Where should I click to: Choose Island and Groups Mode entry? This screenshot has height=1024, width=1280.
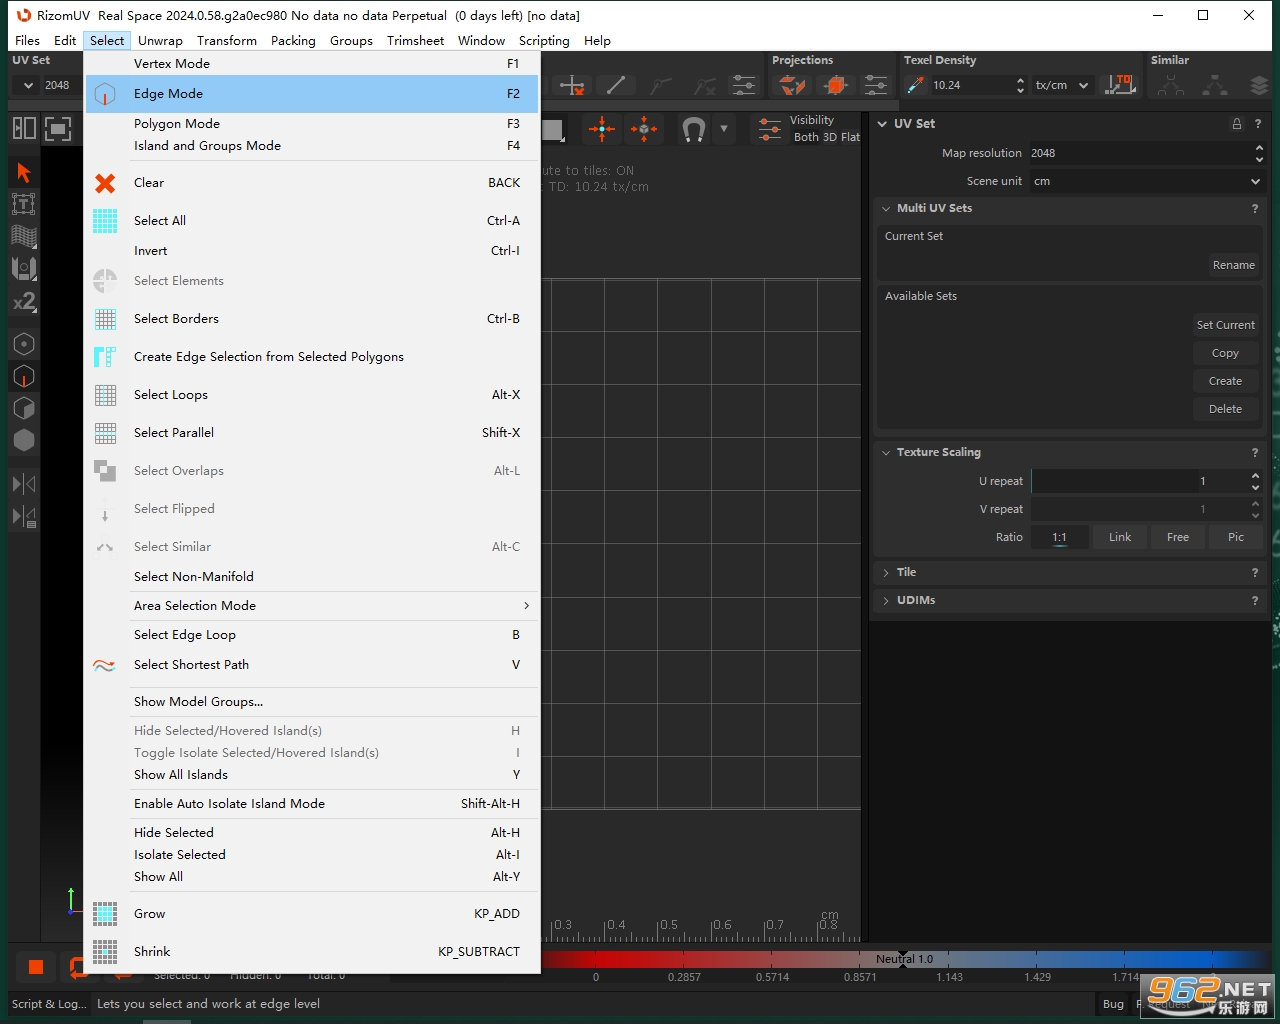(x=312, y=146)
